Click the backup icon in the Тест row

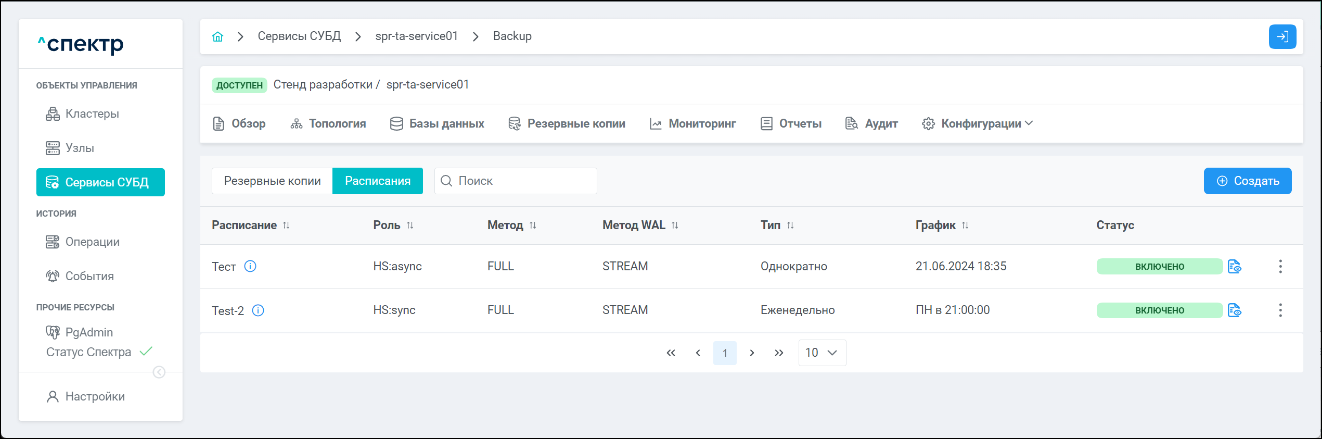tap(1235, 267)
